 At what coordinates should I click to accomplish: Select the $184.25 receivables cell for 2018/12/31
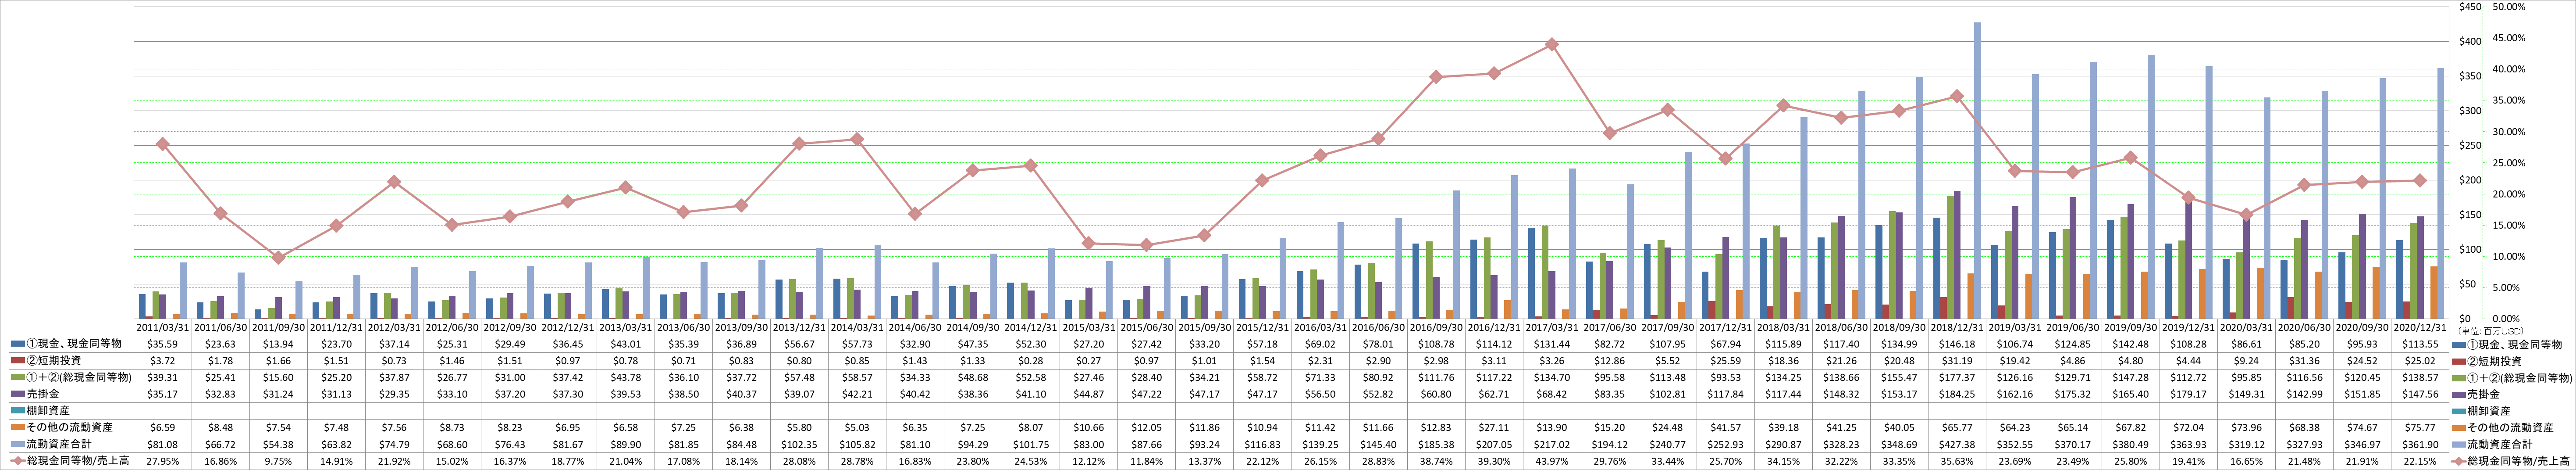pos(1956,394)
